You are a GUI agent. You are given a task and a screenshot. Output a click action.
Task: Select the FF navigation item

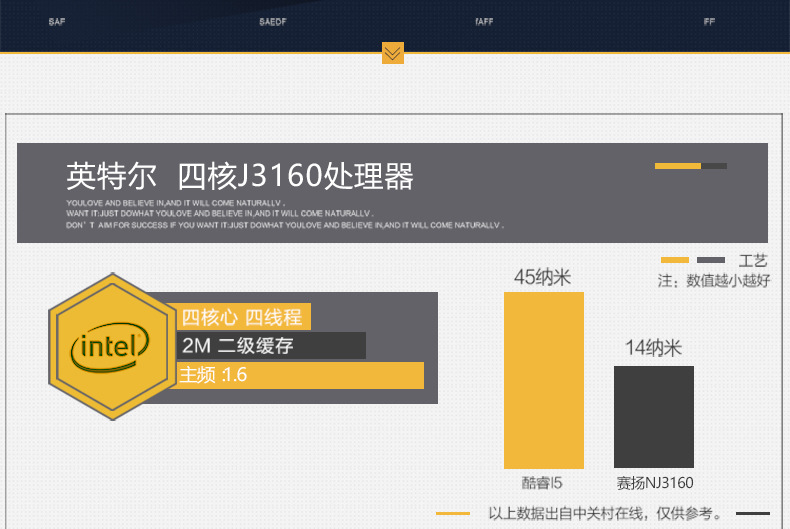point(709,22)
